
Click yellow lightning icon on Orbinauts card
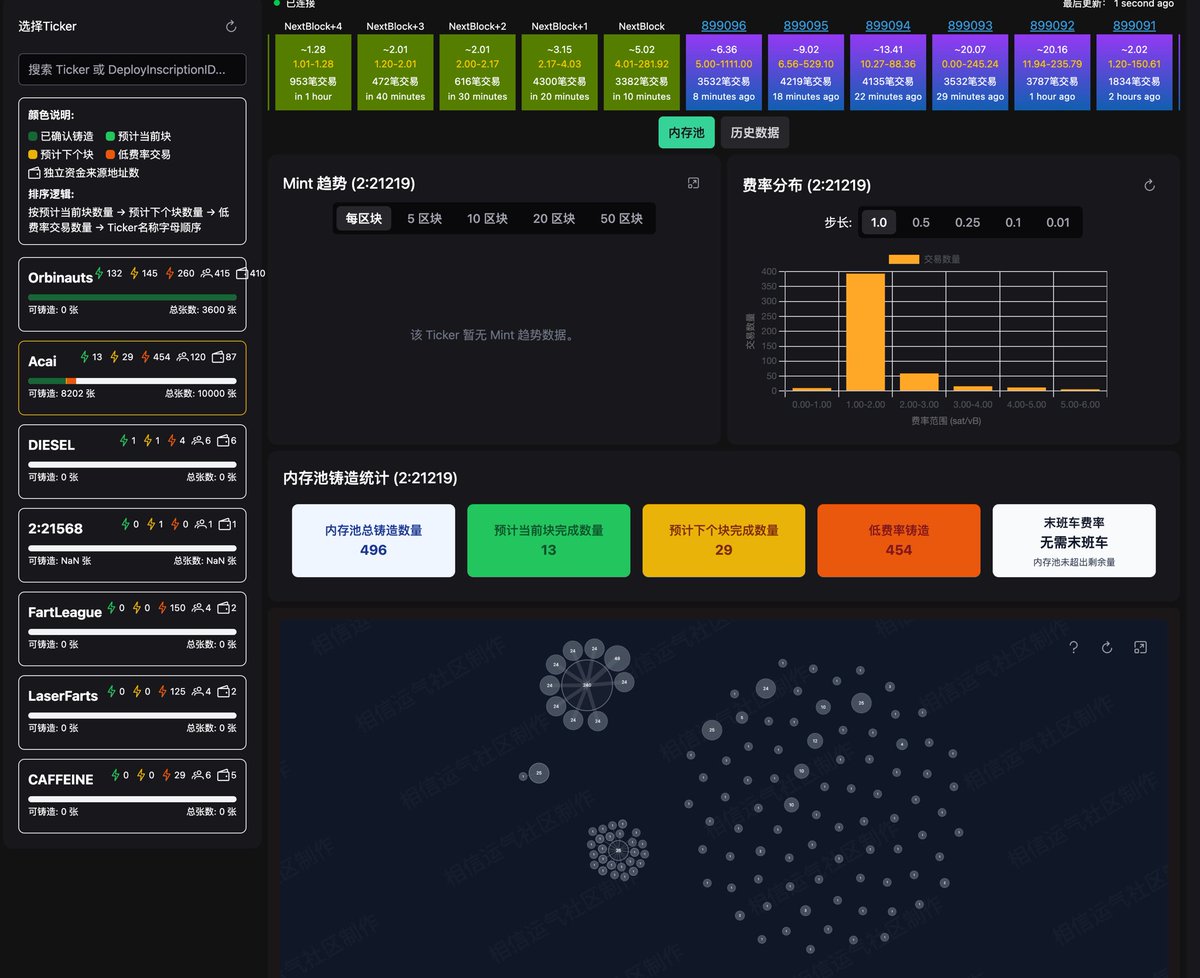(x=134, y=273)
